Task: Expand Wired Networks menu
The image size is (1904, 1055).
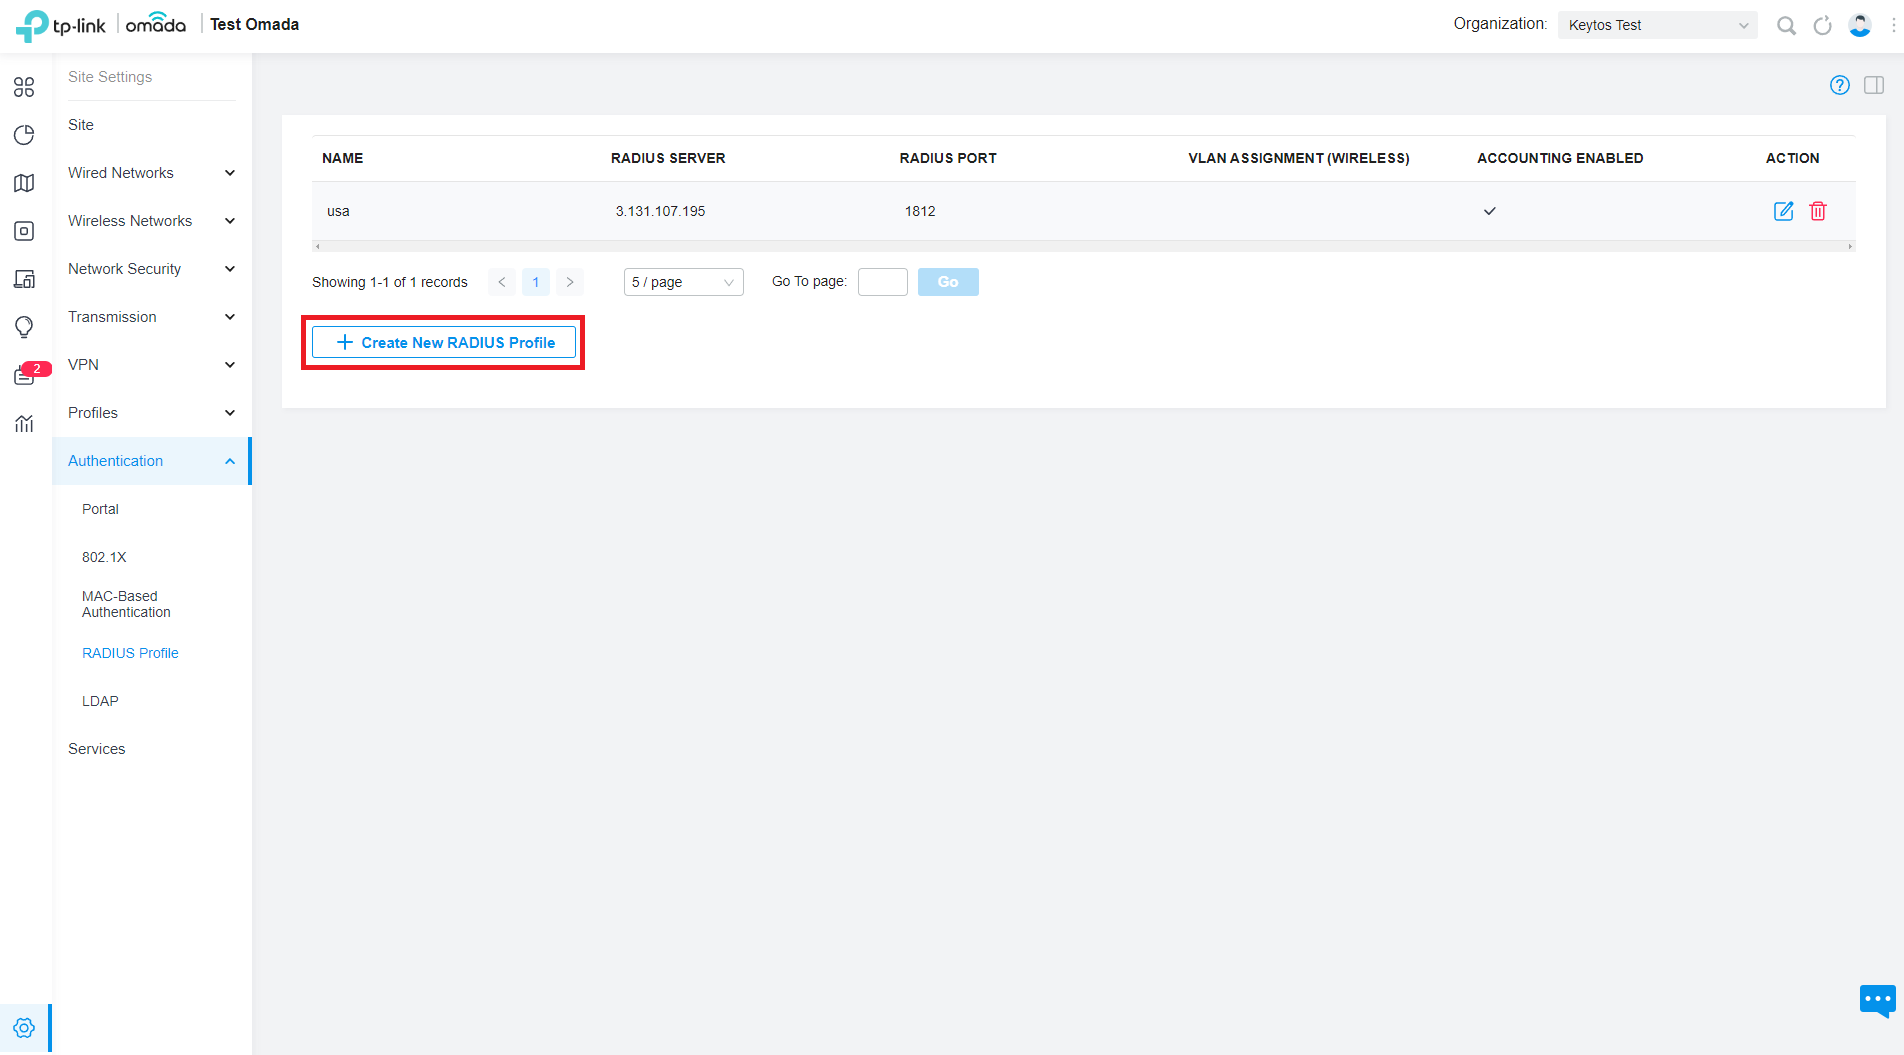Action: (x=151, y=173)
